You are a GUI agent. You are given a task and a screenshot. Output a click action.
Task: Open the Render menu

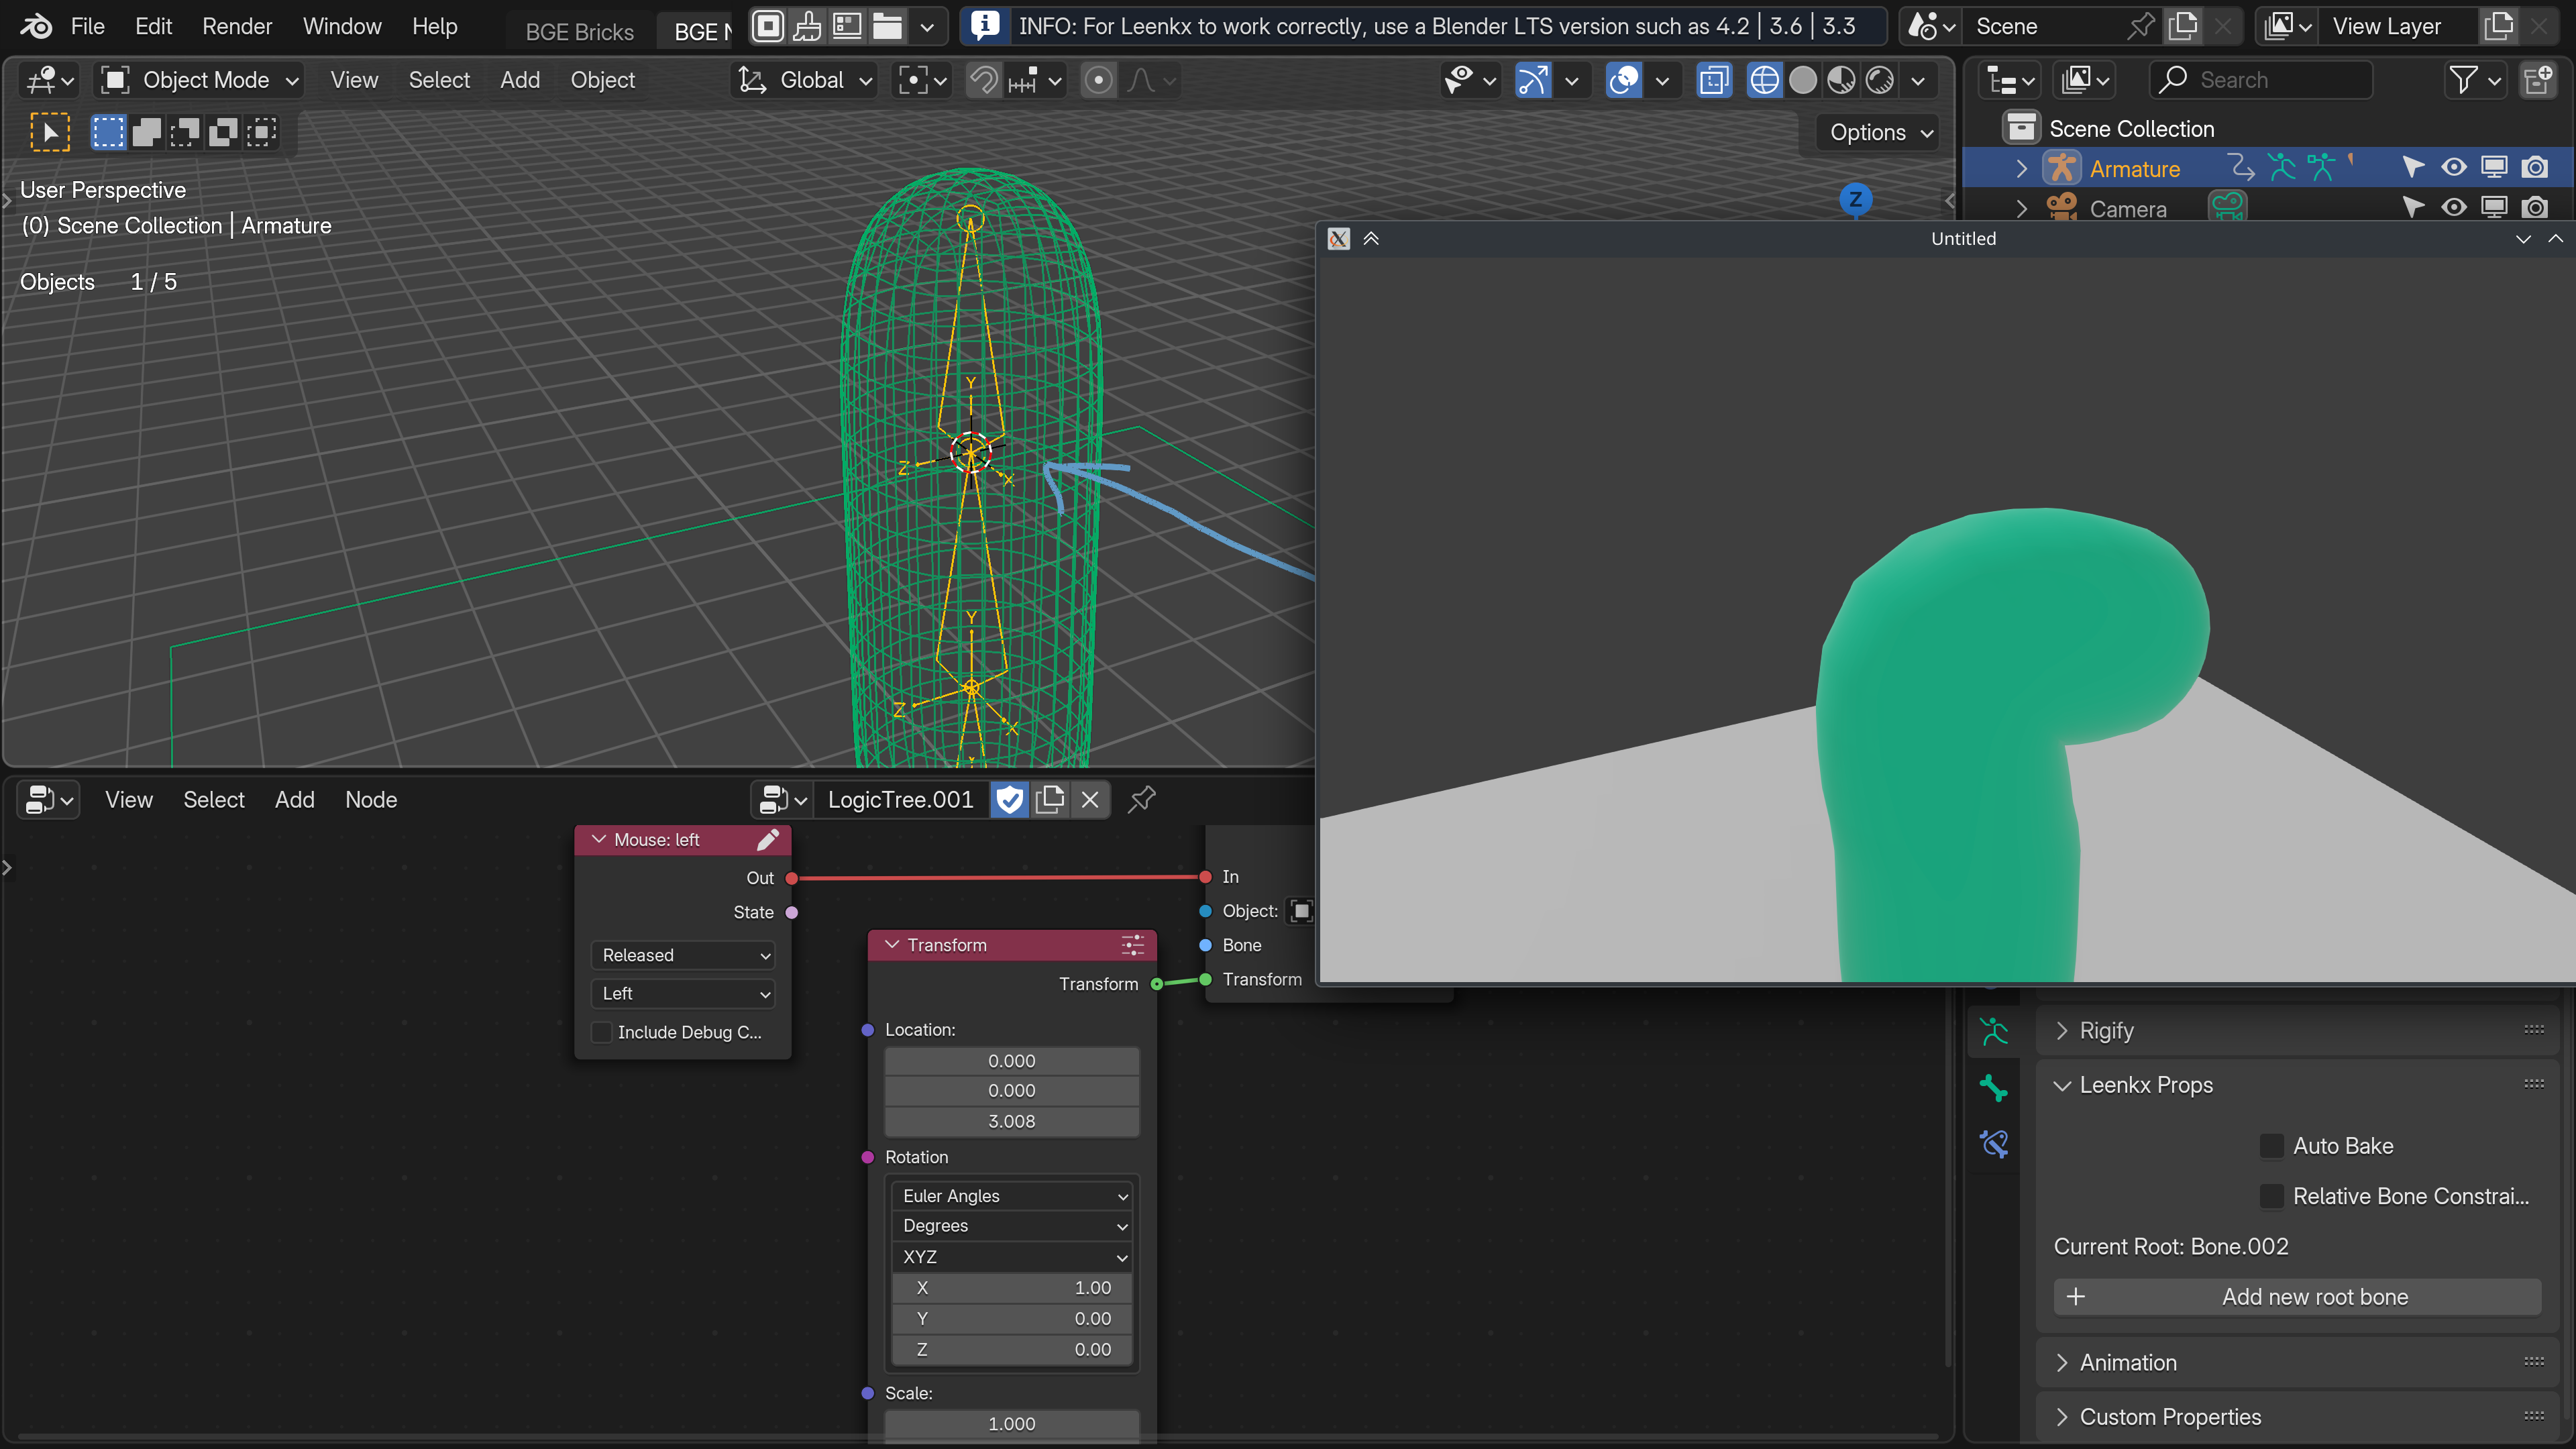click(237, 26)
